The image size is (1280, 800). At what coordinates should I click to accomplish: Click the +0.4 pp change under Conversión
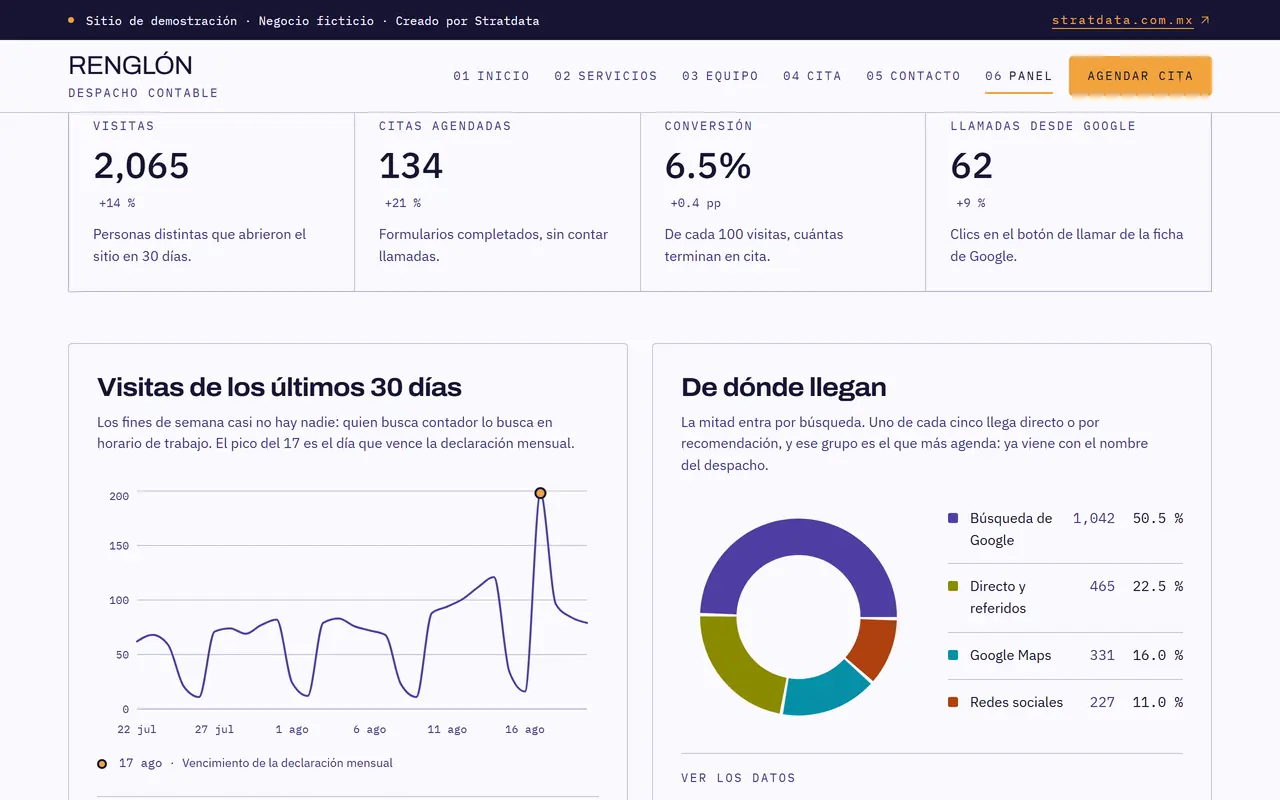[x=695, y=203]
